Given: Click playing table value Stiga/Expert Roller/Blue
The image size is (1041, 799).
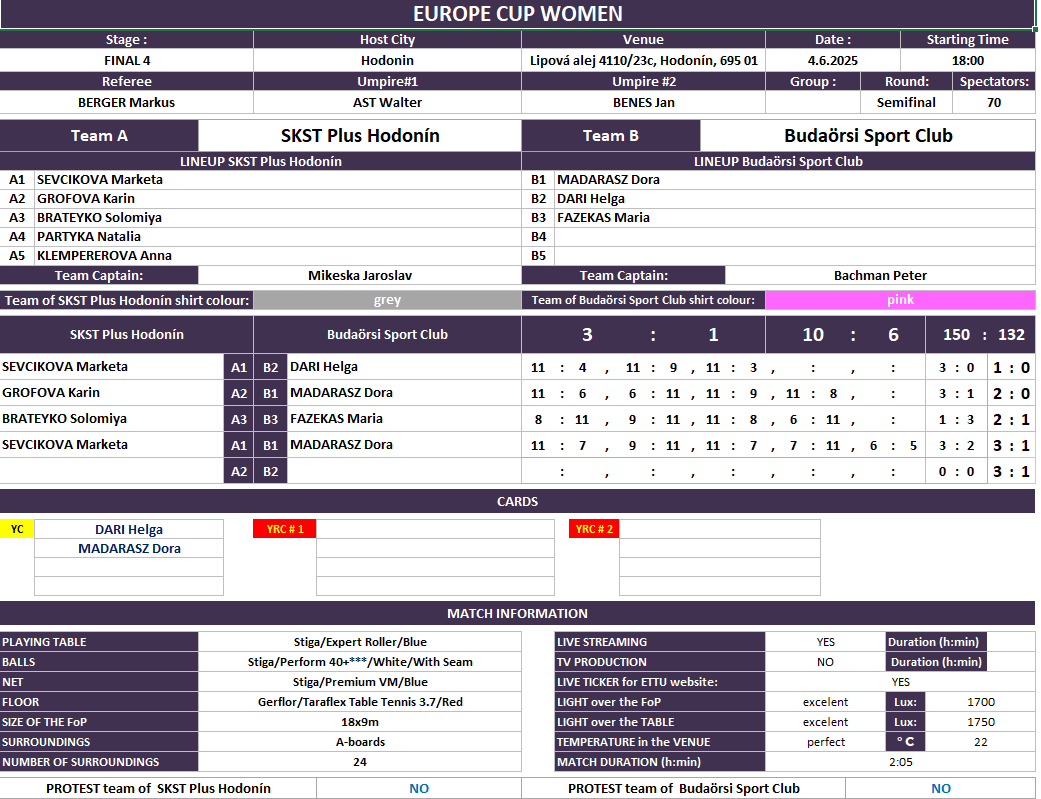Looking at the screenshot, I should [360, 642].
